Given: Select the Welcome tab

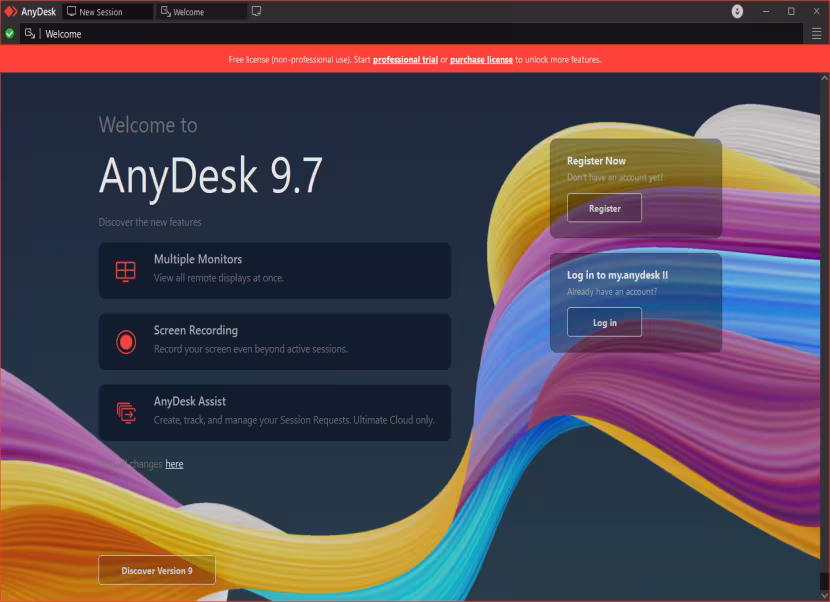Looking at the screenshot, I should point(201,12).
